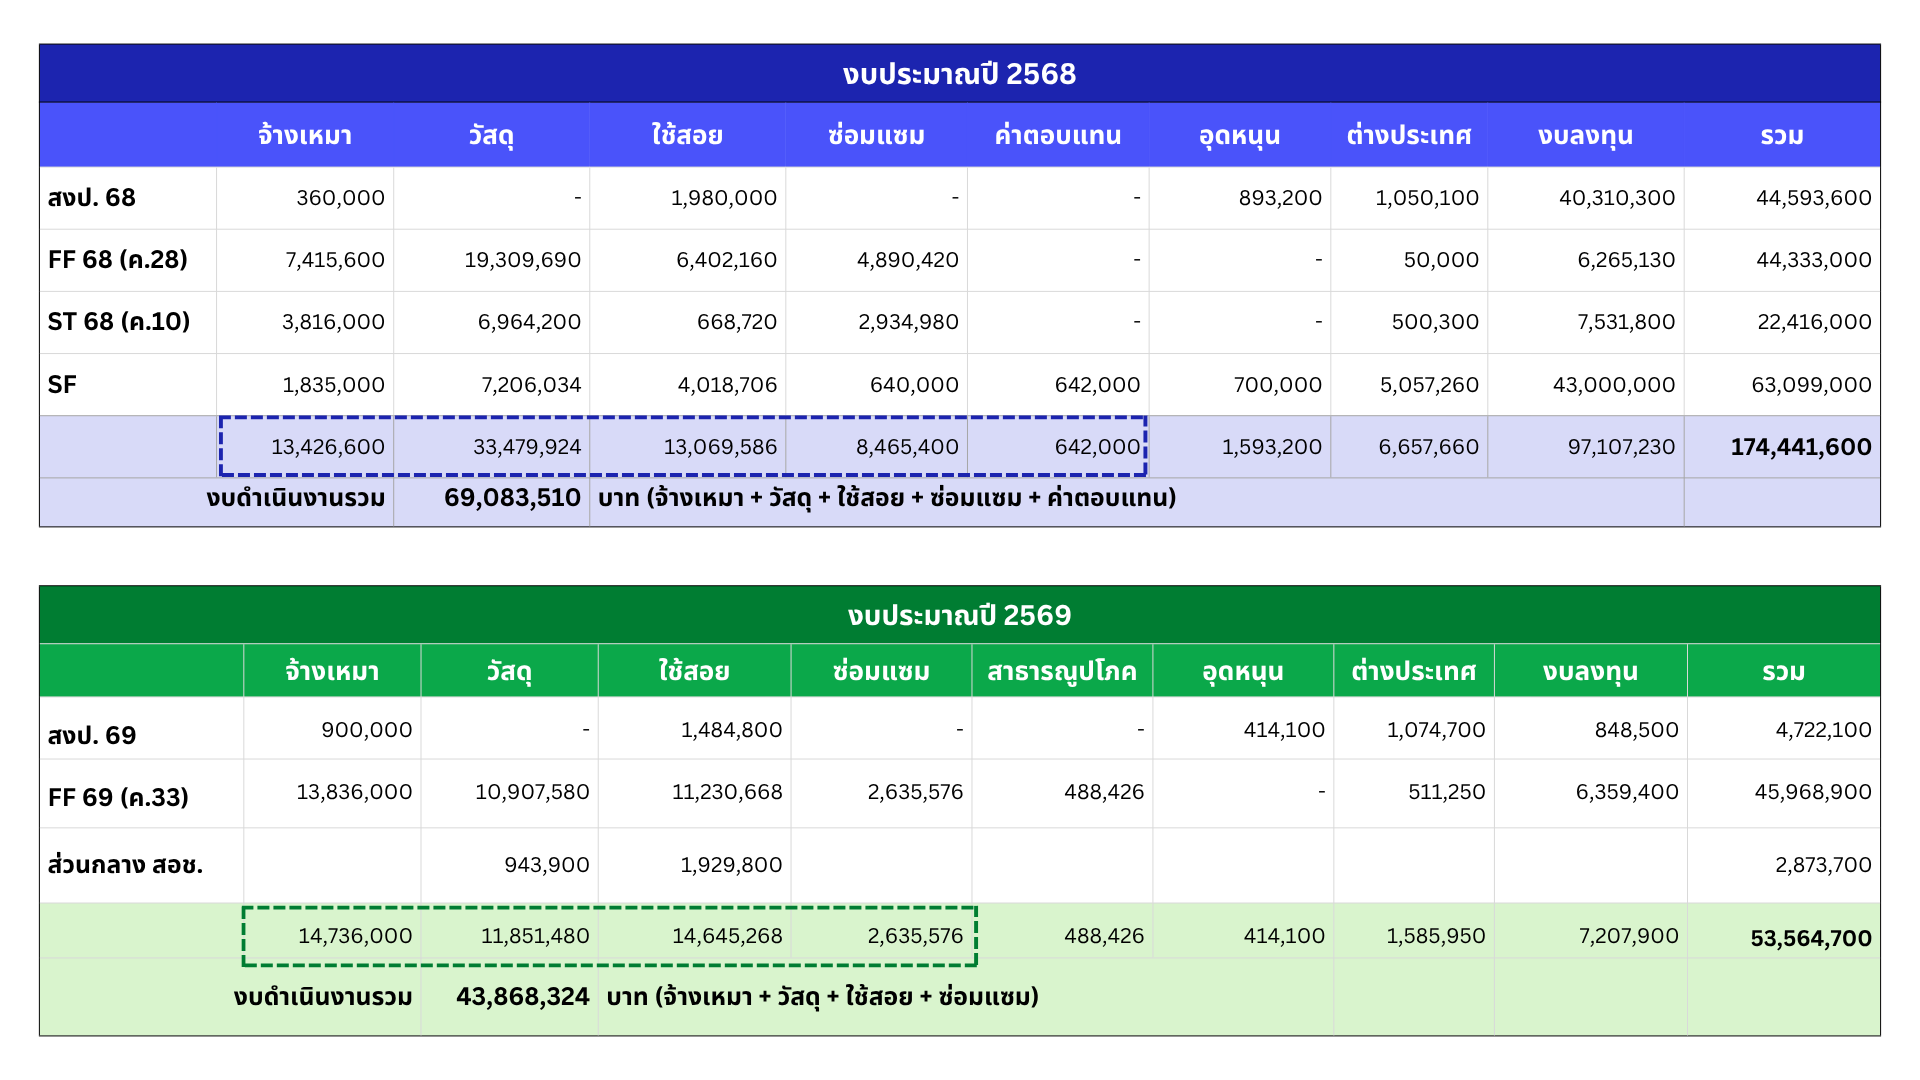Select the 53,564,700 total cell
Image resolution: width=1920 pixels, height=1080 pixels.
[1810, 938]
